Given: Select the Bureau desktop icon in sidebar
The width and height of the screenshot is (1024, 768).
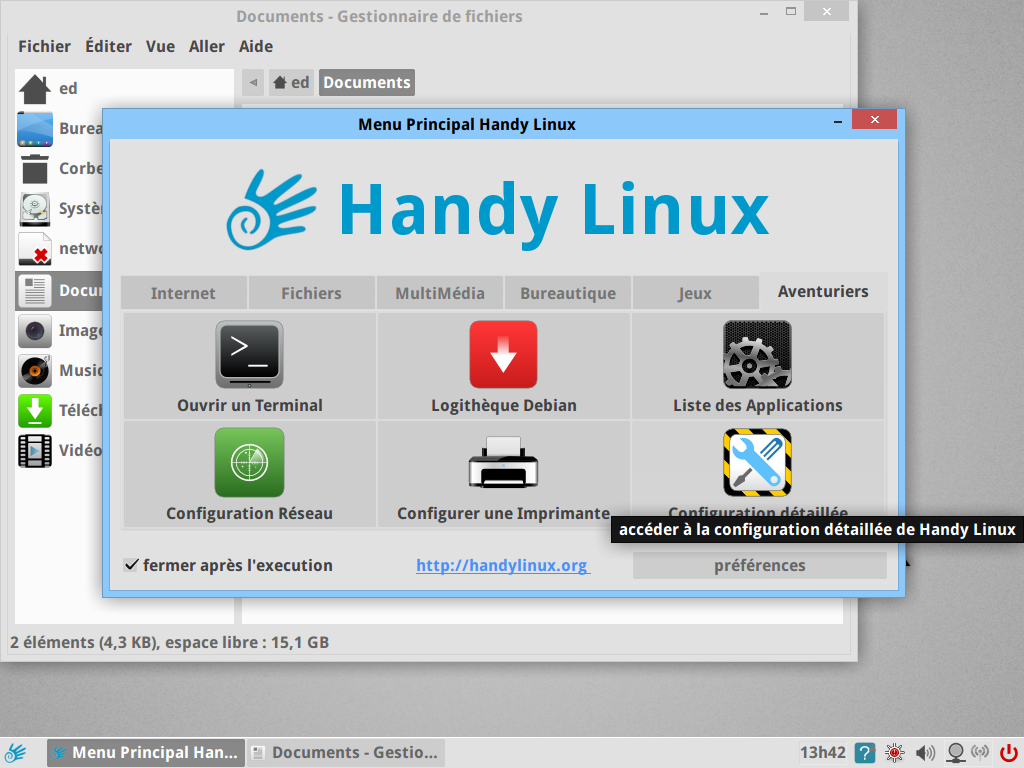Looking at the screenshot, I should click(x=35, y=129).
